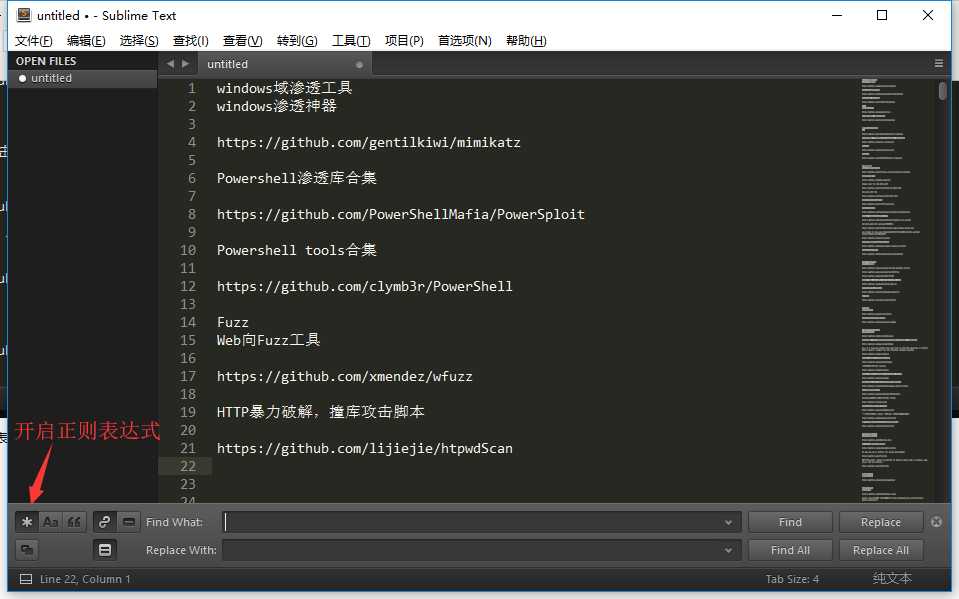The height and width of the screenshot is (599, 959).
Task: Open the 文件(F) menu
Action: pyautogui.click(x=34, y=40)
